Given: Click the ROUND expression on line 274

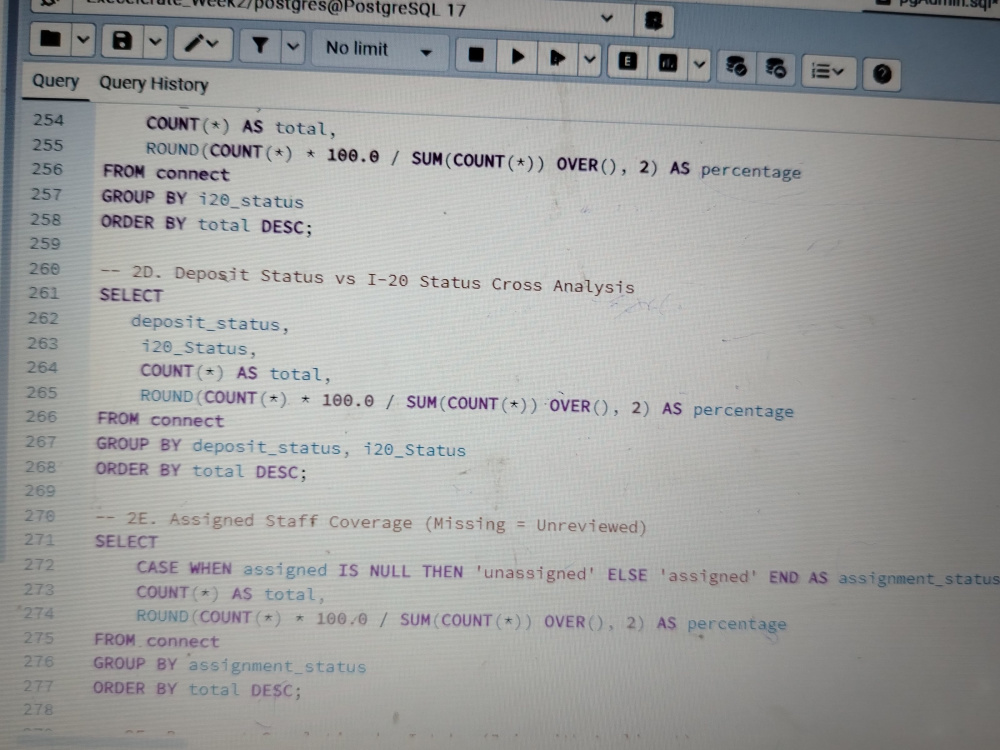Looking at the screenshot, I should tap(460, 620).
